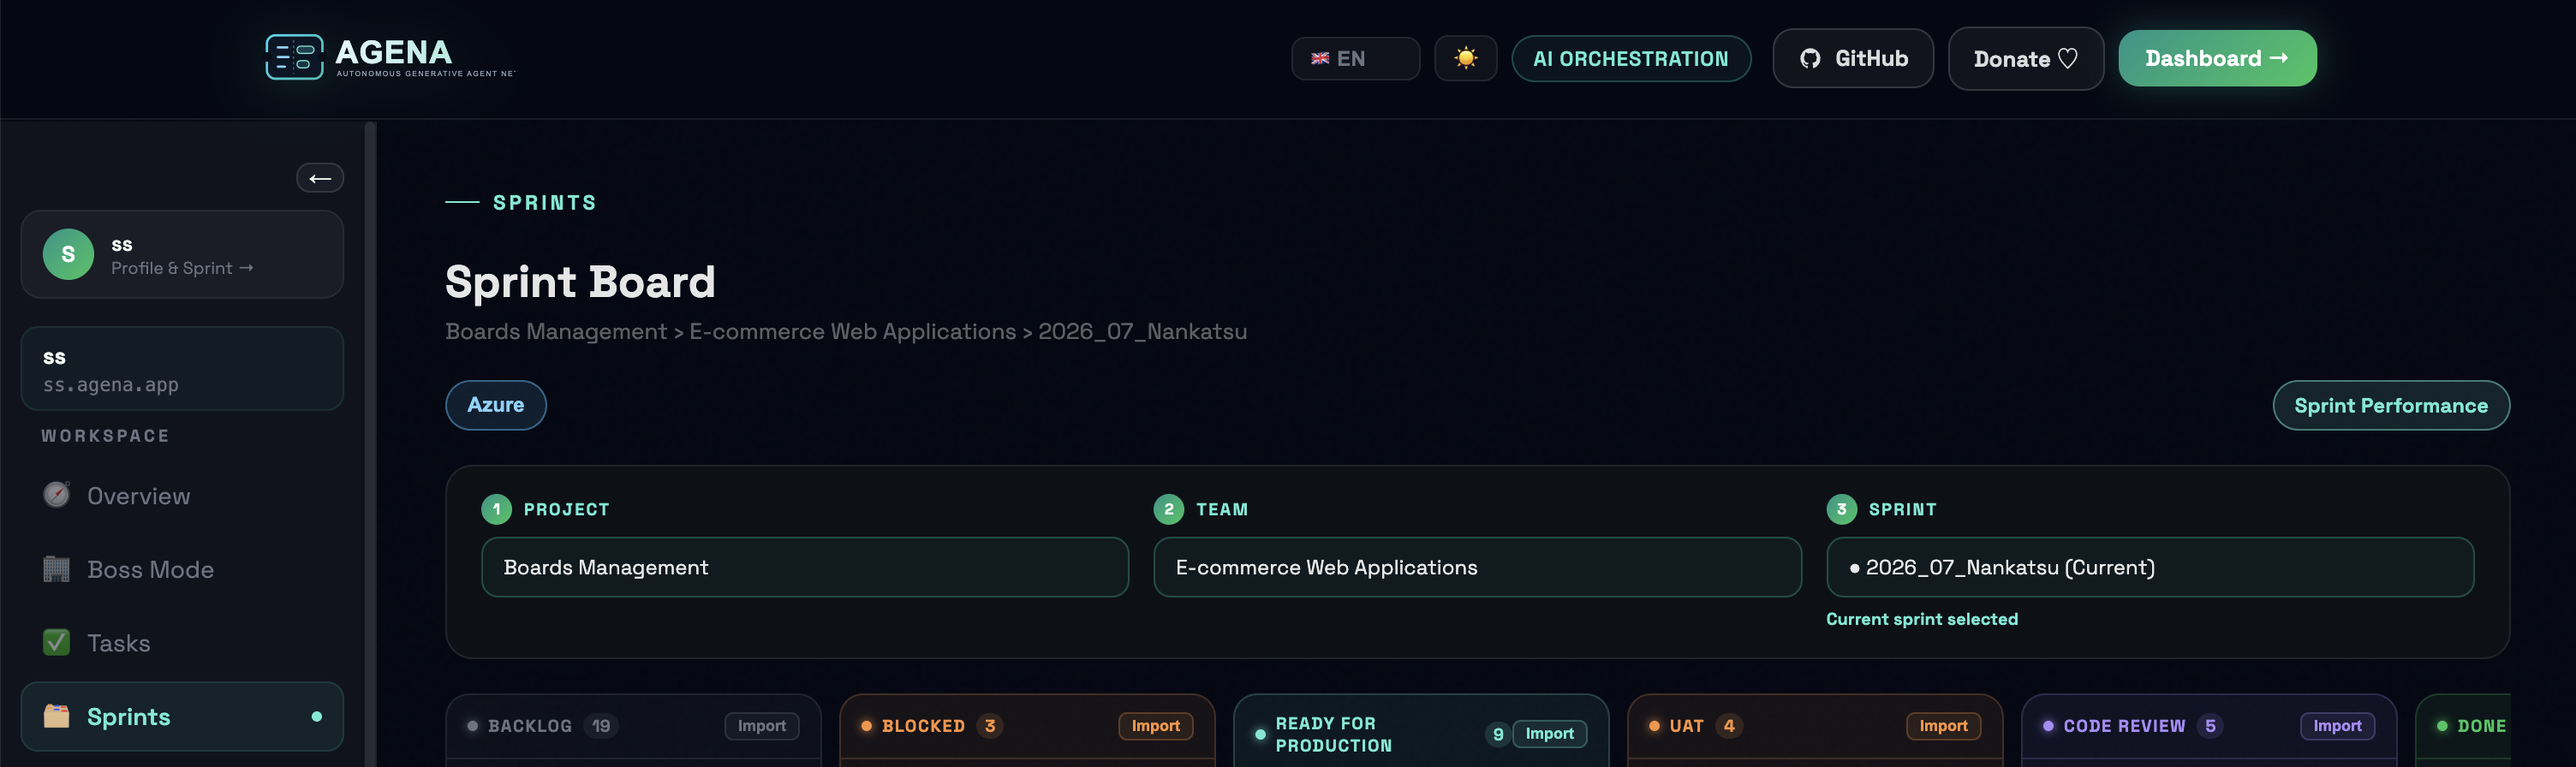Click the Sprint Board heading
Viewport: 2576px width, 767px height.
[x=580, y=282]
